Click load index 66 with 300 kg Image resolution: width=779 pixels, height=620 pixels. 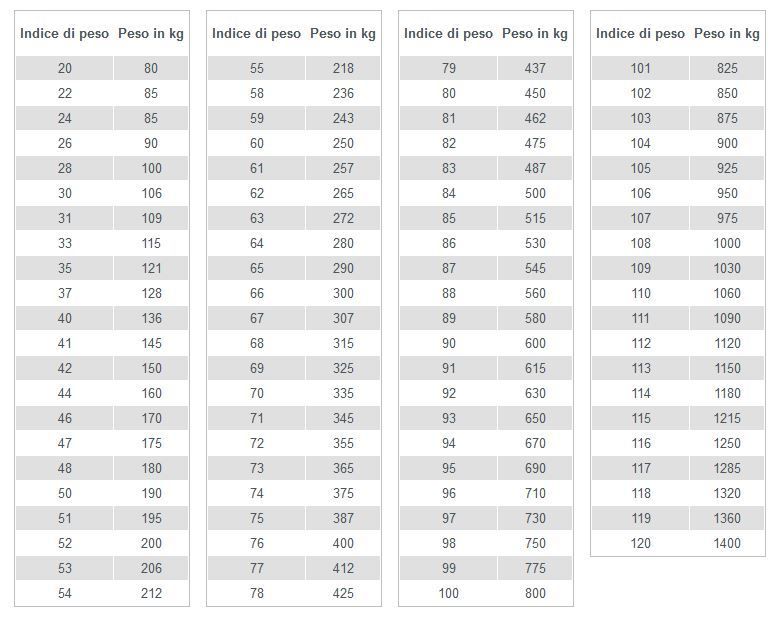click(256, 293)
